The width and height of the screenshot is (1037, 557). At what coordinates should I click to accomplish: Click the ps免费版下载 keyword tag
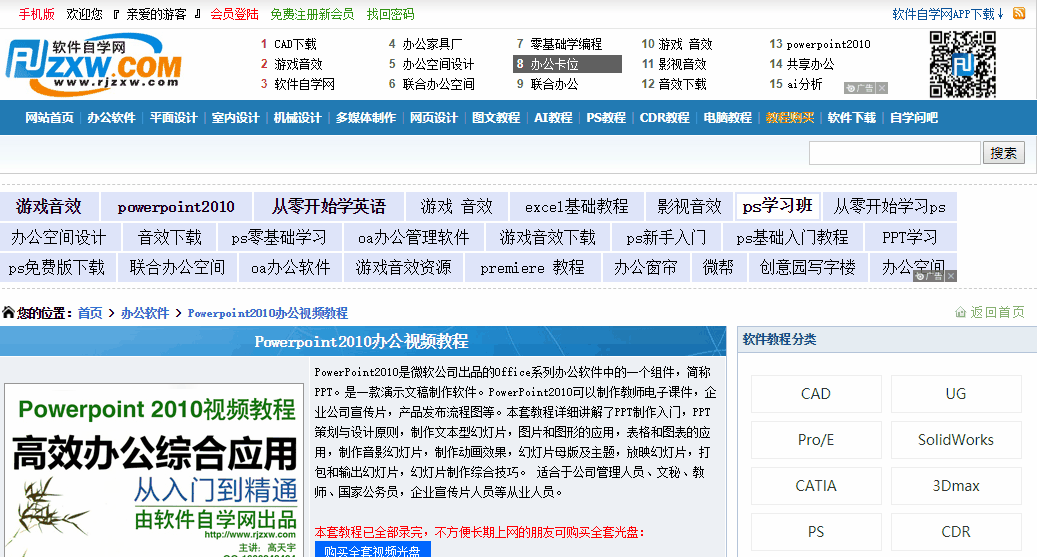pyautogui.click(x=57, y=267)
